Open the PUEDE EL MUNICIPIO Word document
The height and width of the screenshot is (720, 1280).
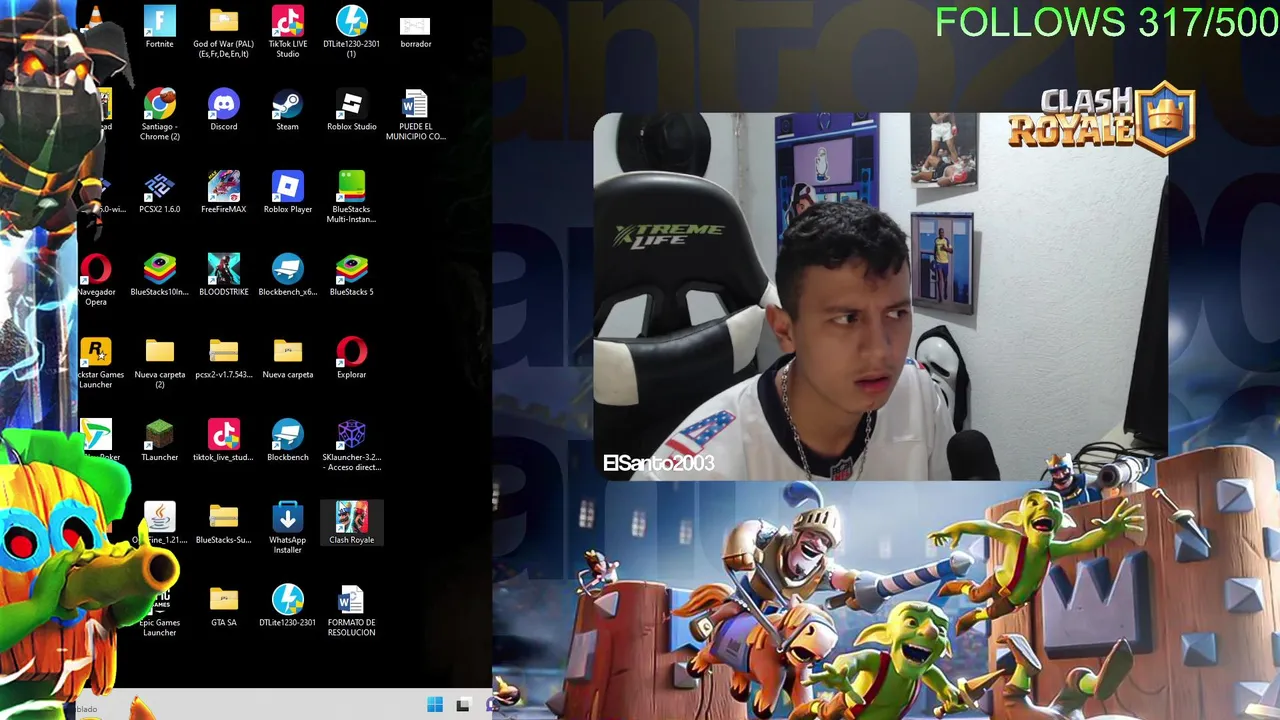416,114
